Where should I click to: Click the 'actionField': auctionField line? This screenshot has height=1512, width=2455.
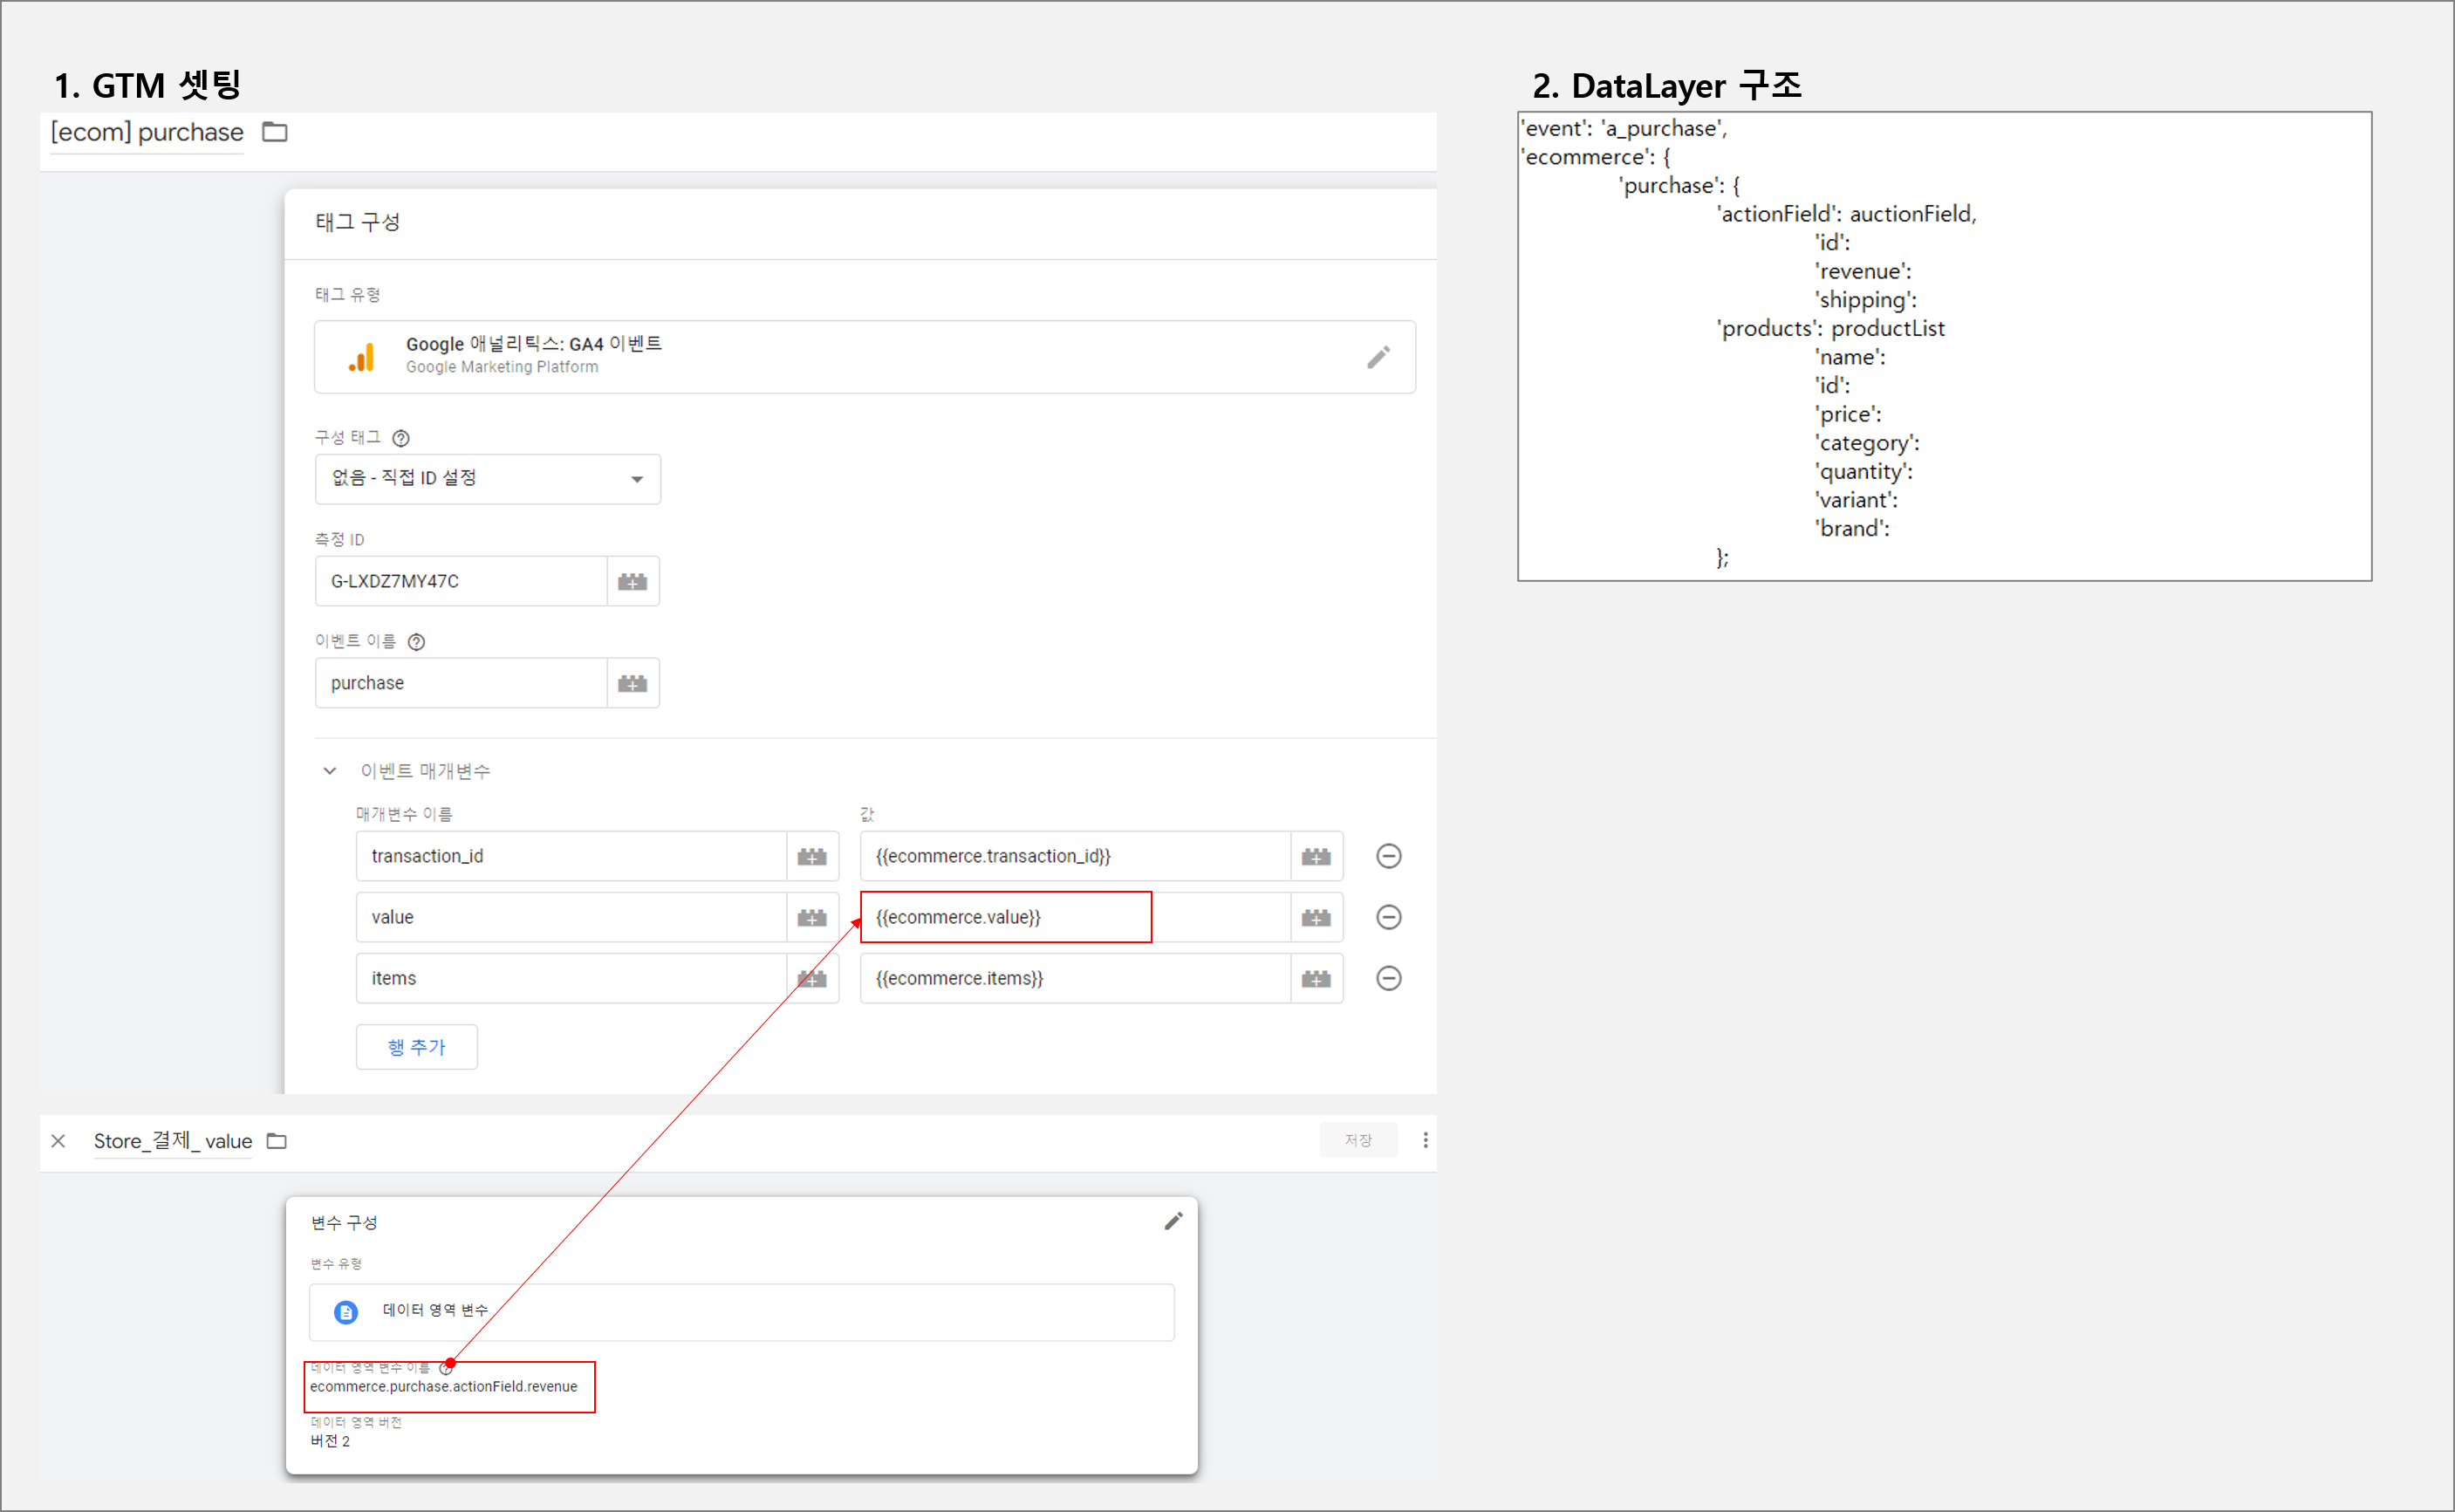coord(1846,214)
